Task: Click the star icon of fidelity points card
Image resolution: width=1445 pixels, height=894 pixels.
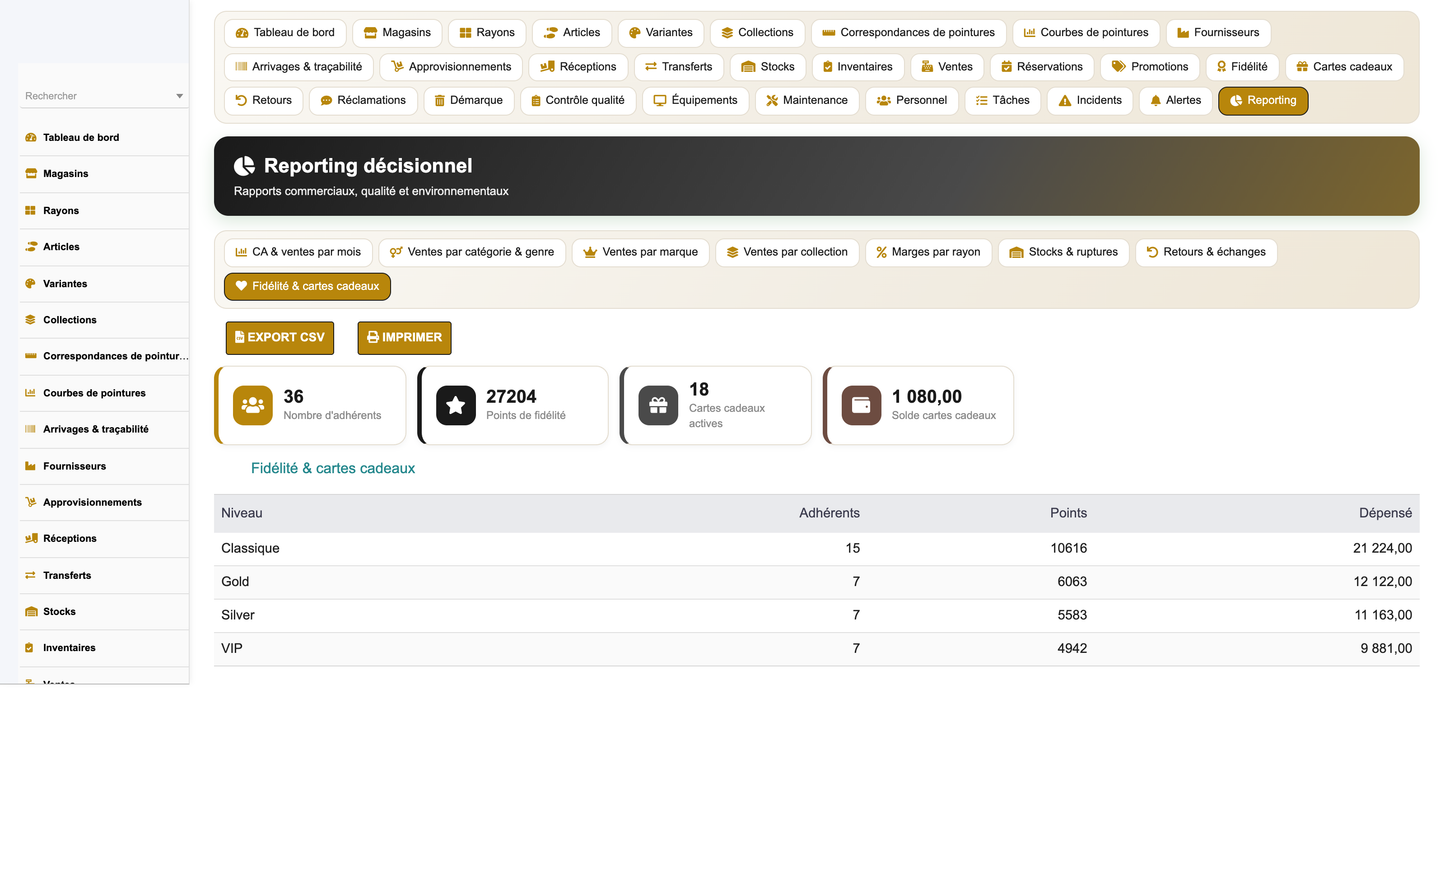Action: pyautogui.click(x=456, y=405)
